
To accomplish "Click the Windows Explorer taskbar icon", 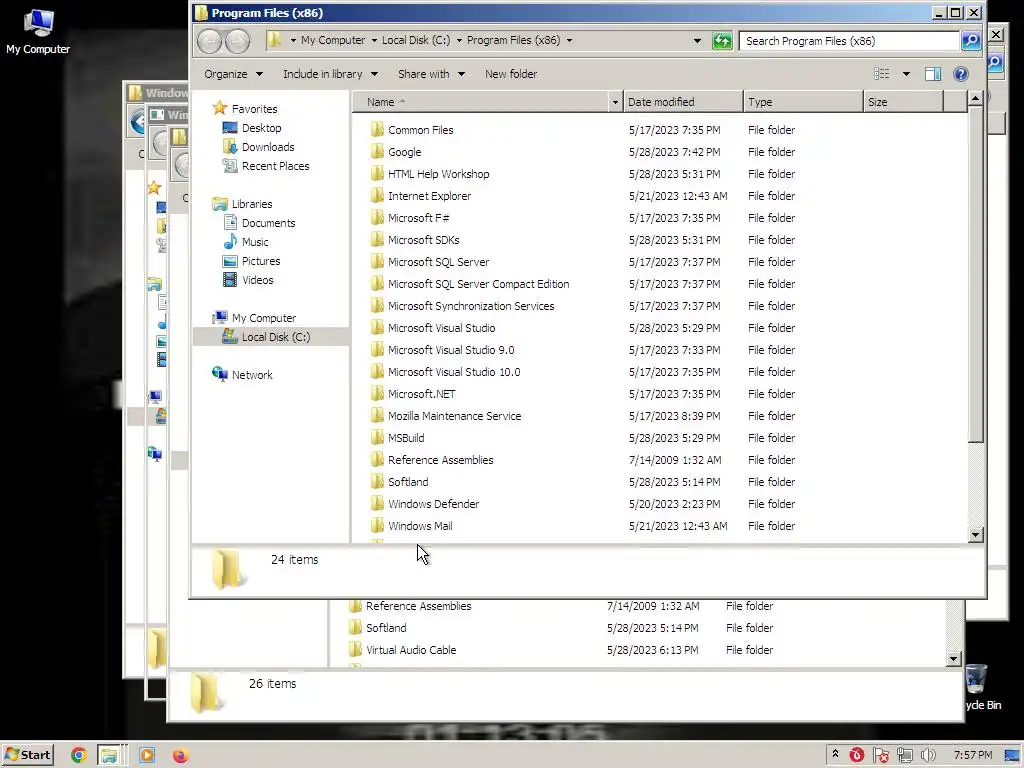I will point(109,755).
